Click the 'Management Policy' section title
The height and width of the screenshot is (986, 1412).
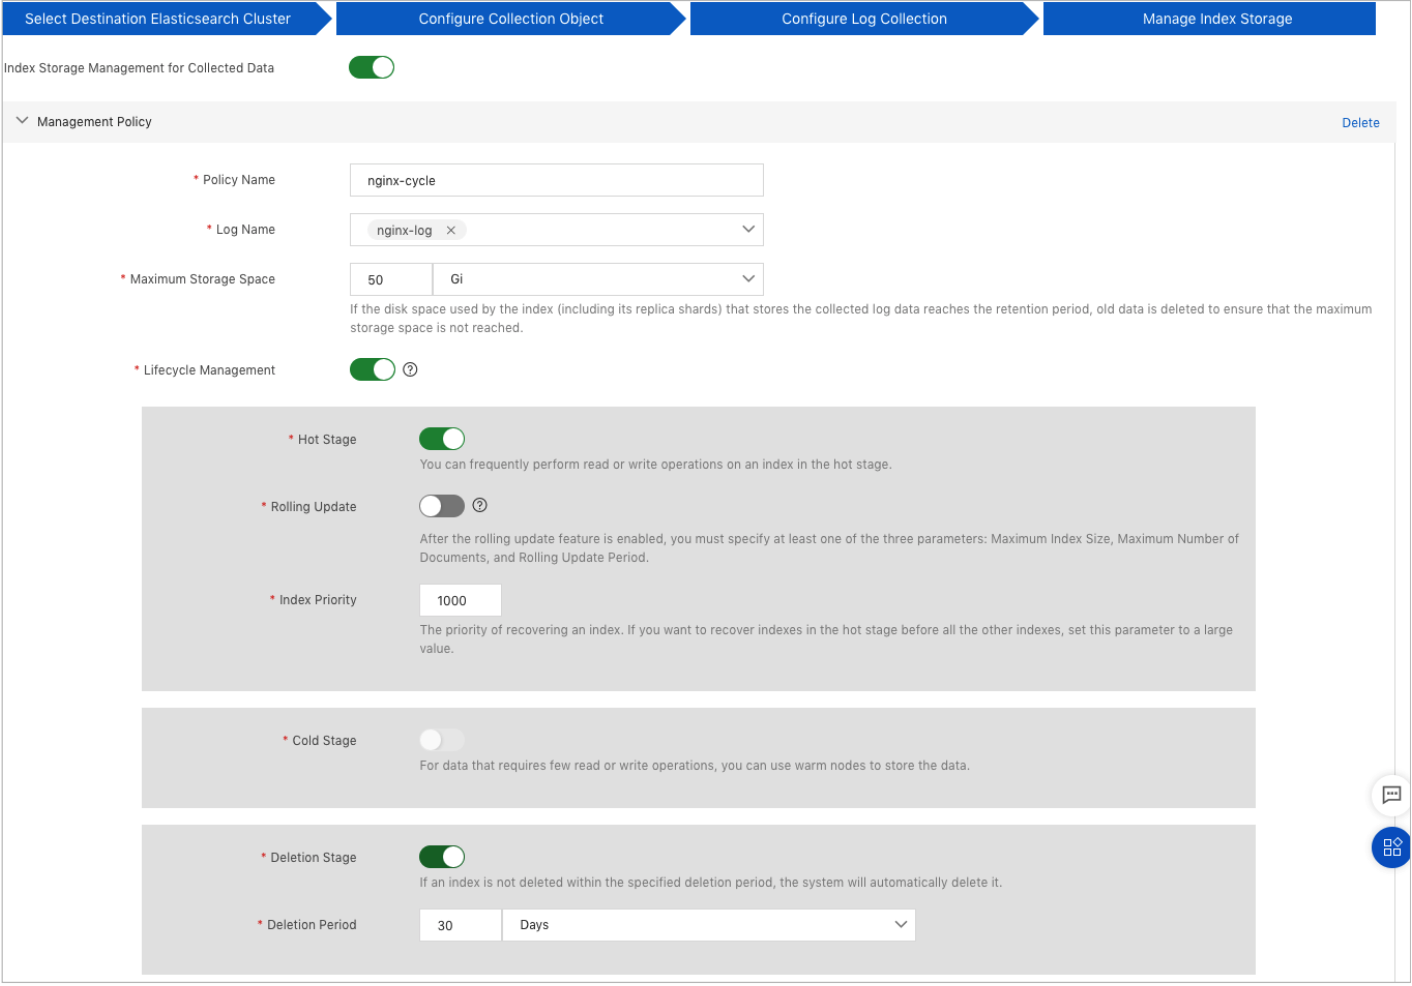click(94, 122)
